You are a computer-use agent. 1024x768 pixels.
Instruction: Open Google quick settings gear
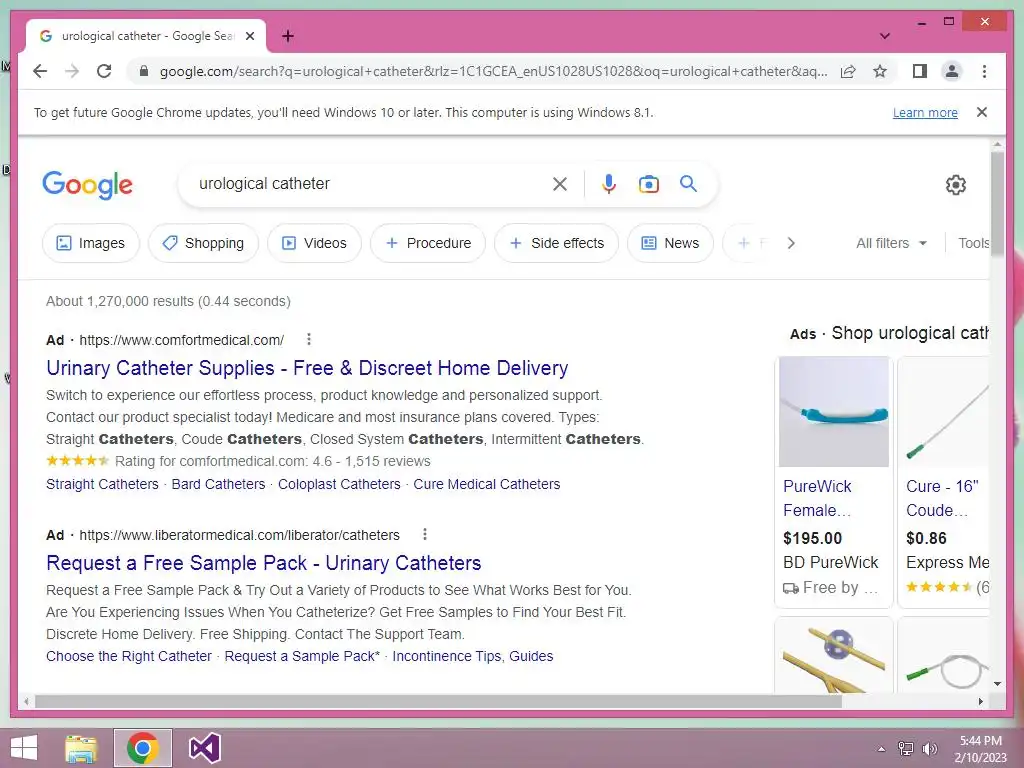coord(955,185)
